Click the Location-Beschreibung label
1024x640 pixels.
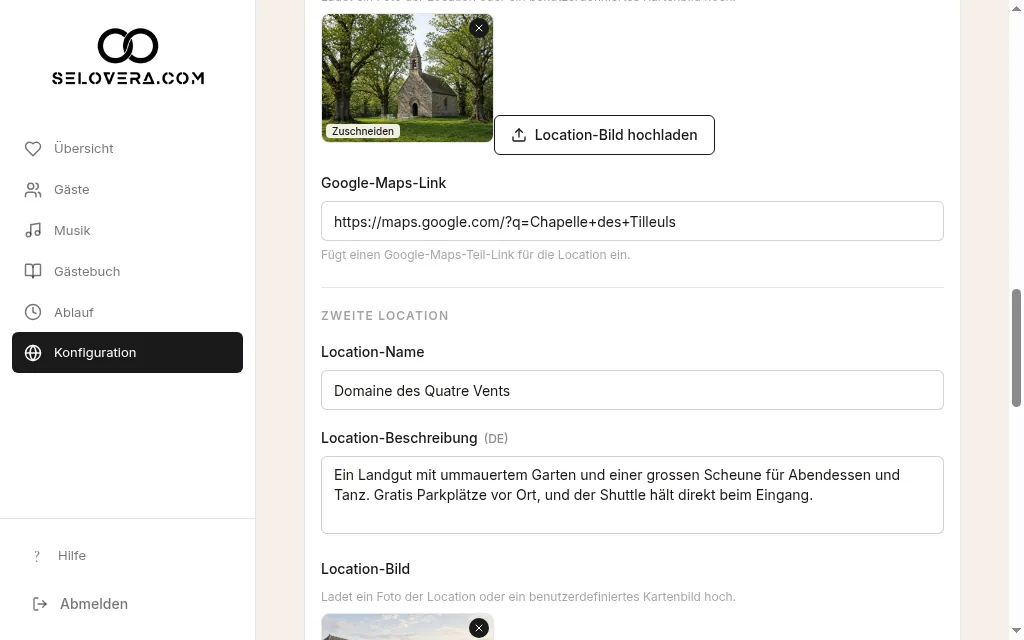[399, 438]
